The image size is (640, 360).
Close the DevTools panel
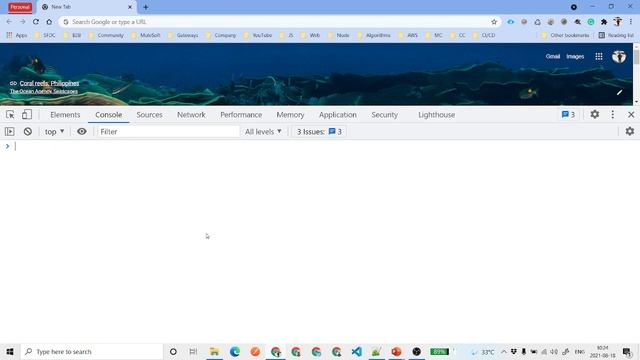(631, 115)
